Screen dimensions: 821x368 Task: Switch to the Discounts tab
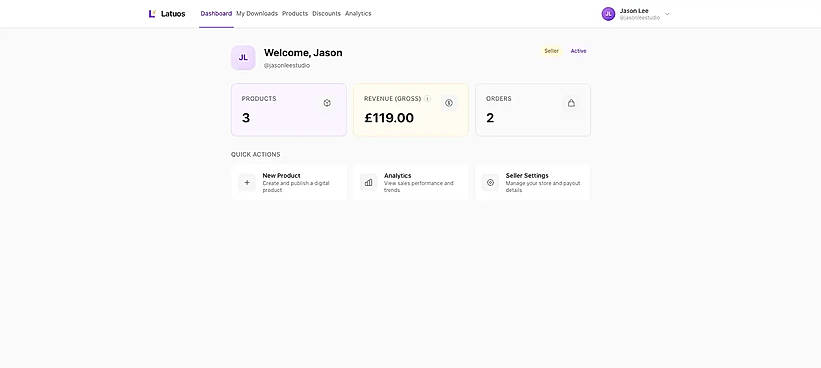326,14
